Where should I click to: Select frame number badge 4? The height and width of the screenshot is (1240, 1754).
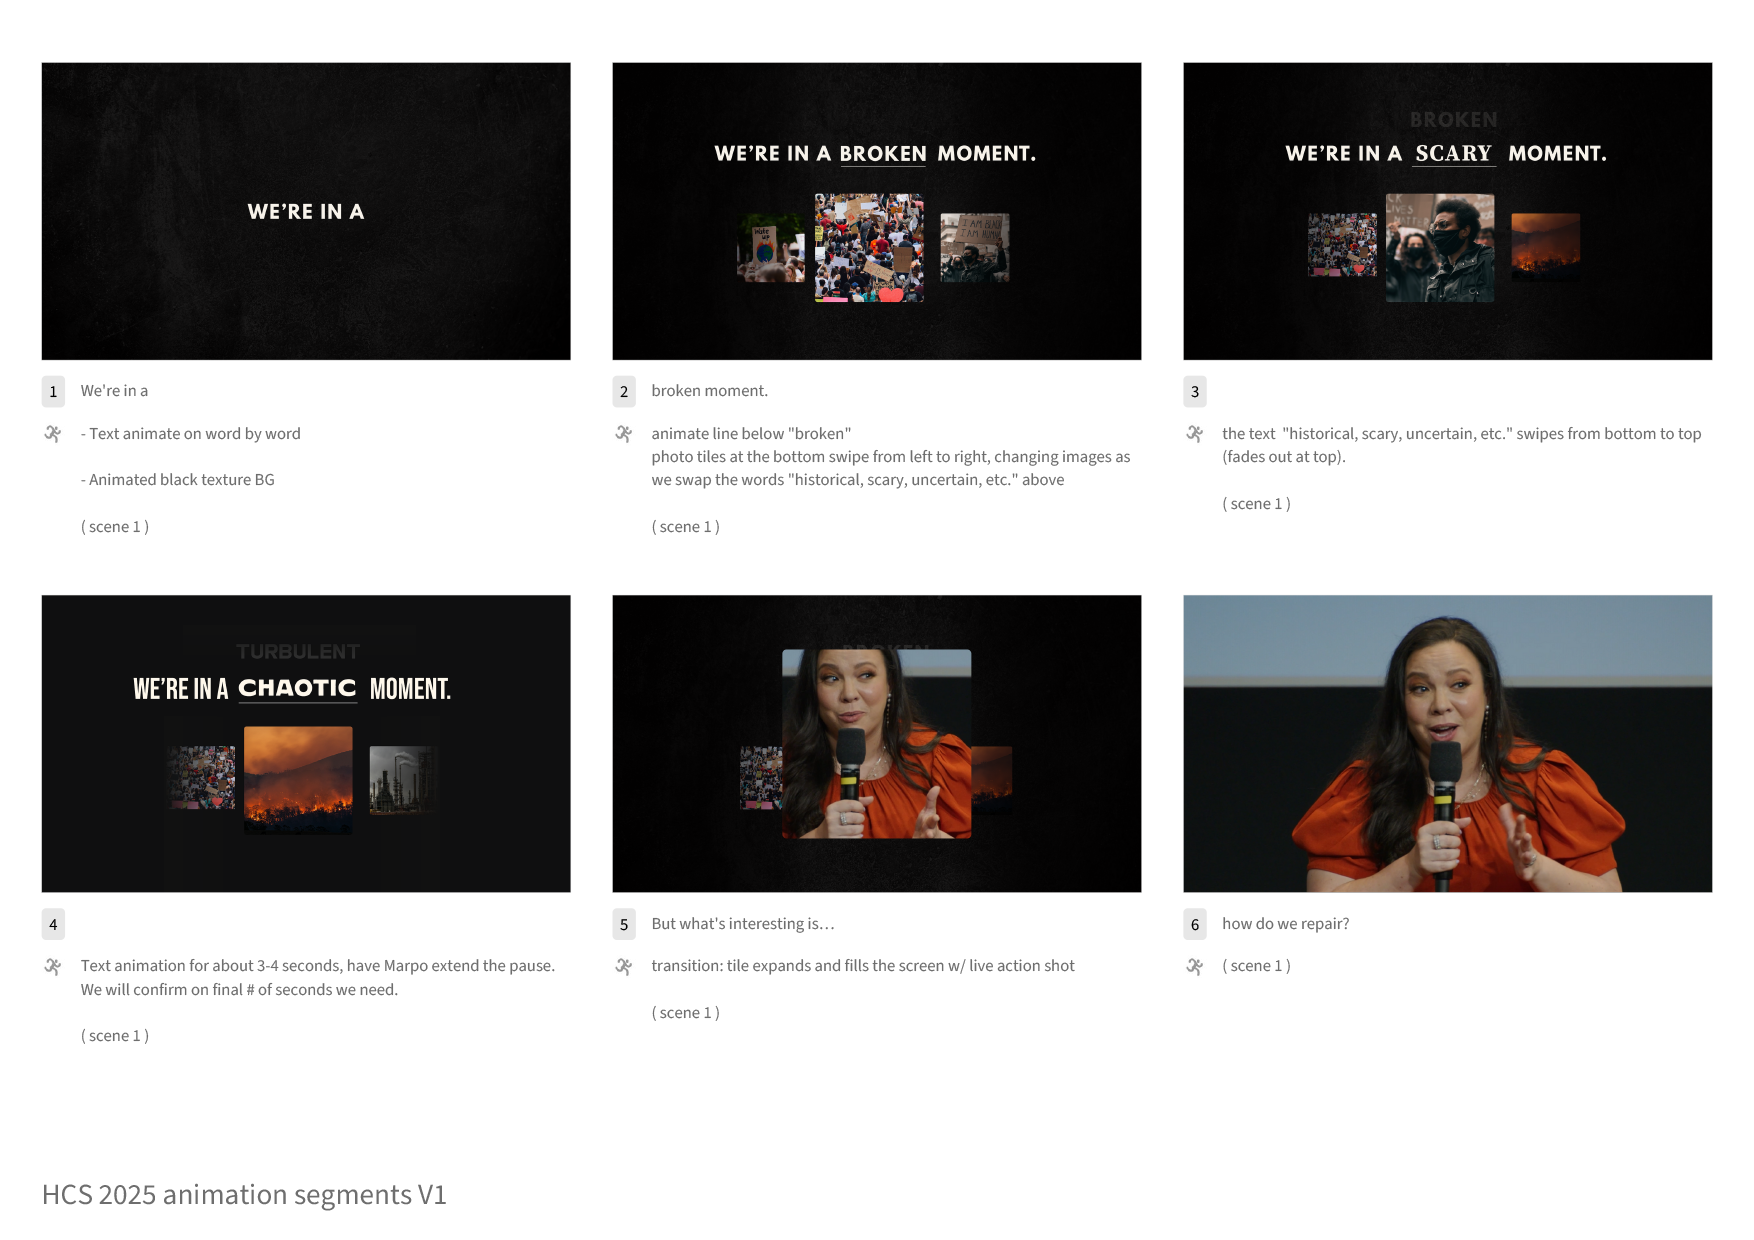coord(53,924)
